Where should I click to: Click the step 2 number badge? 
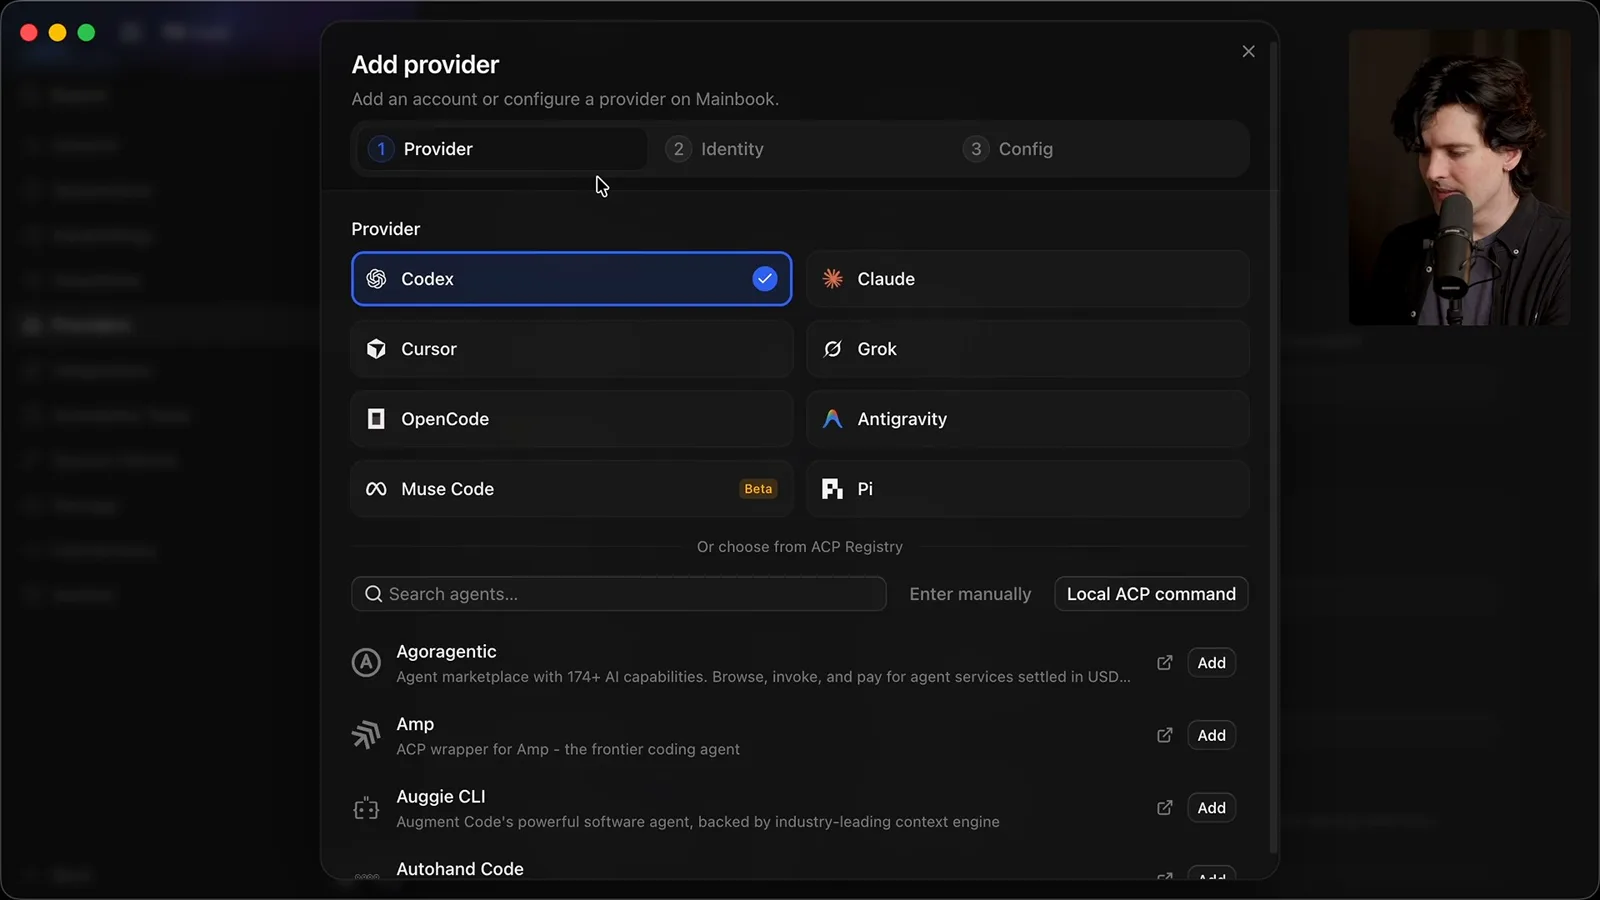[679, 149]
